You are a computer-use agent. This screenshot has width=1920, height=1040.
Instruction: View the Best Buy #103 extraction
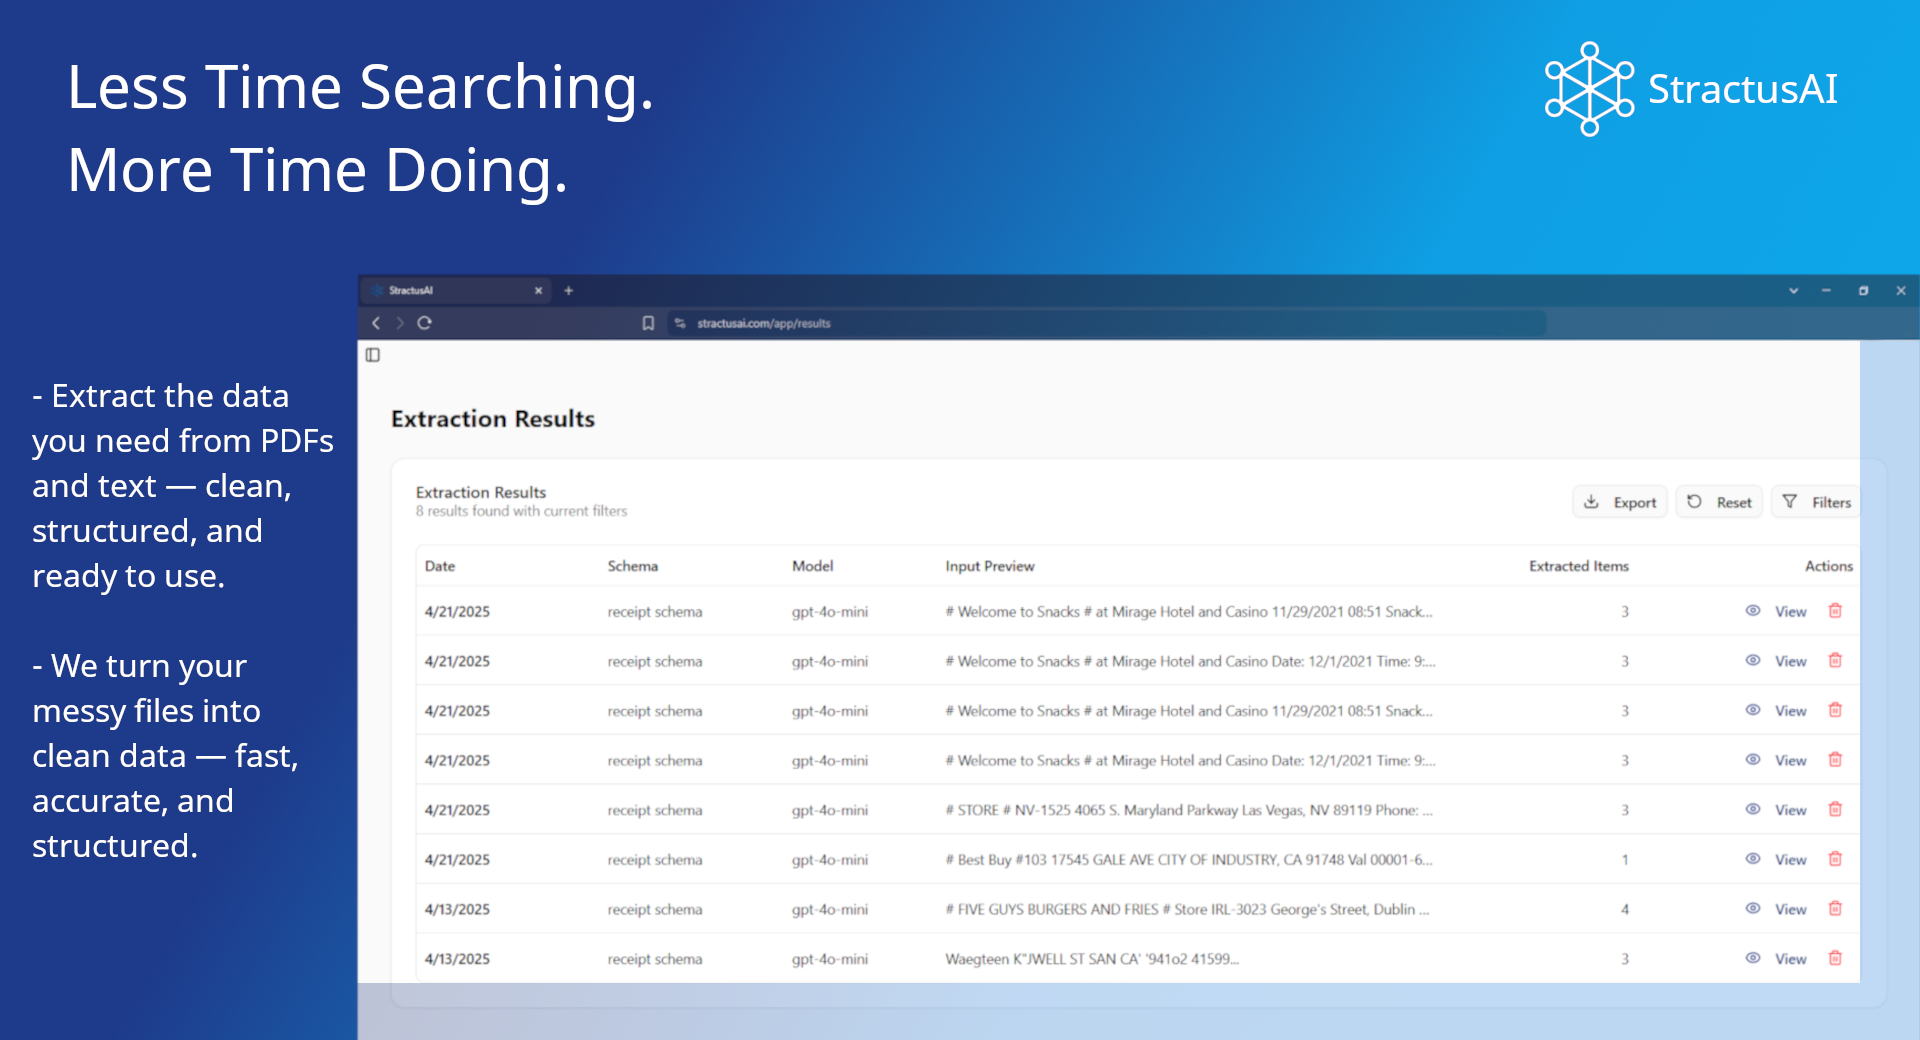(x=1790, y=860)
